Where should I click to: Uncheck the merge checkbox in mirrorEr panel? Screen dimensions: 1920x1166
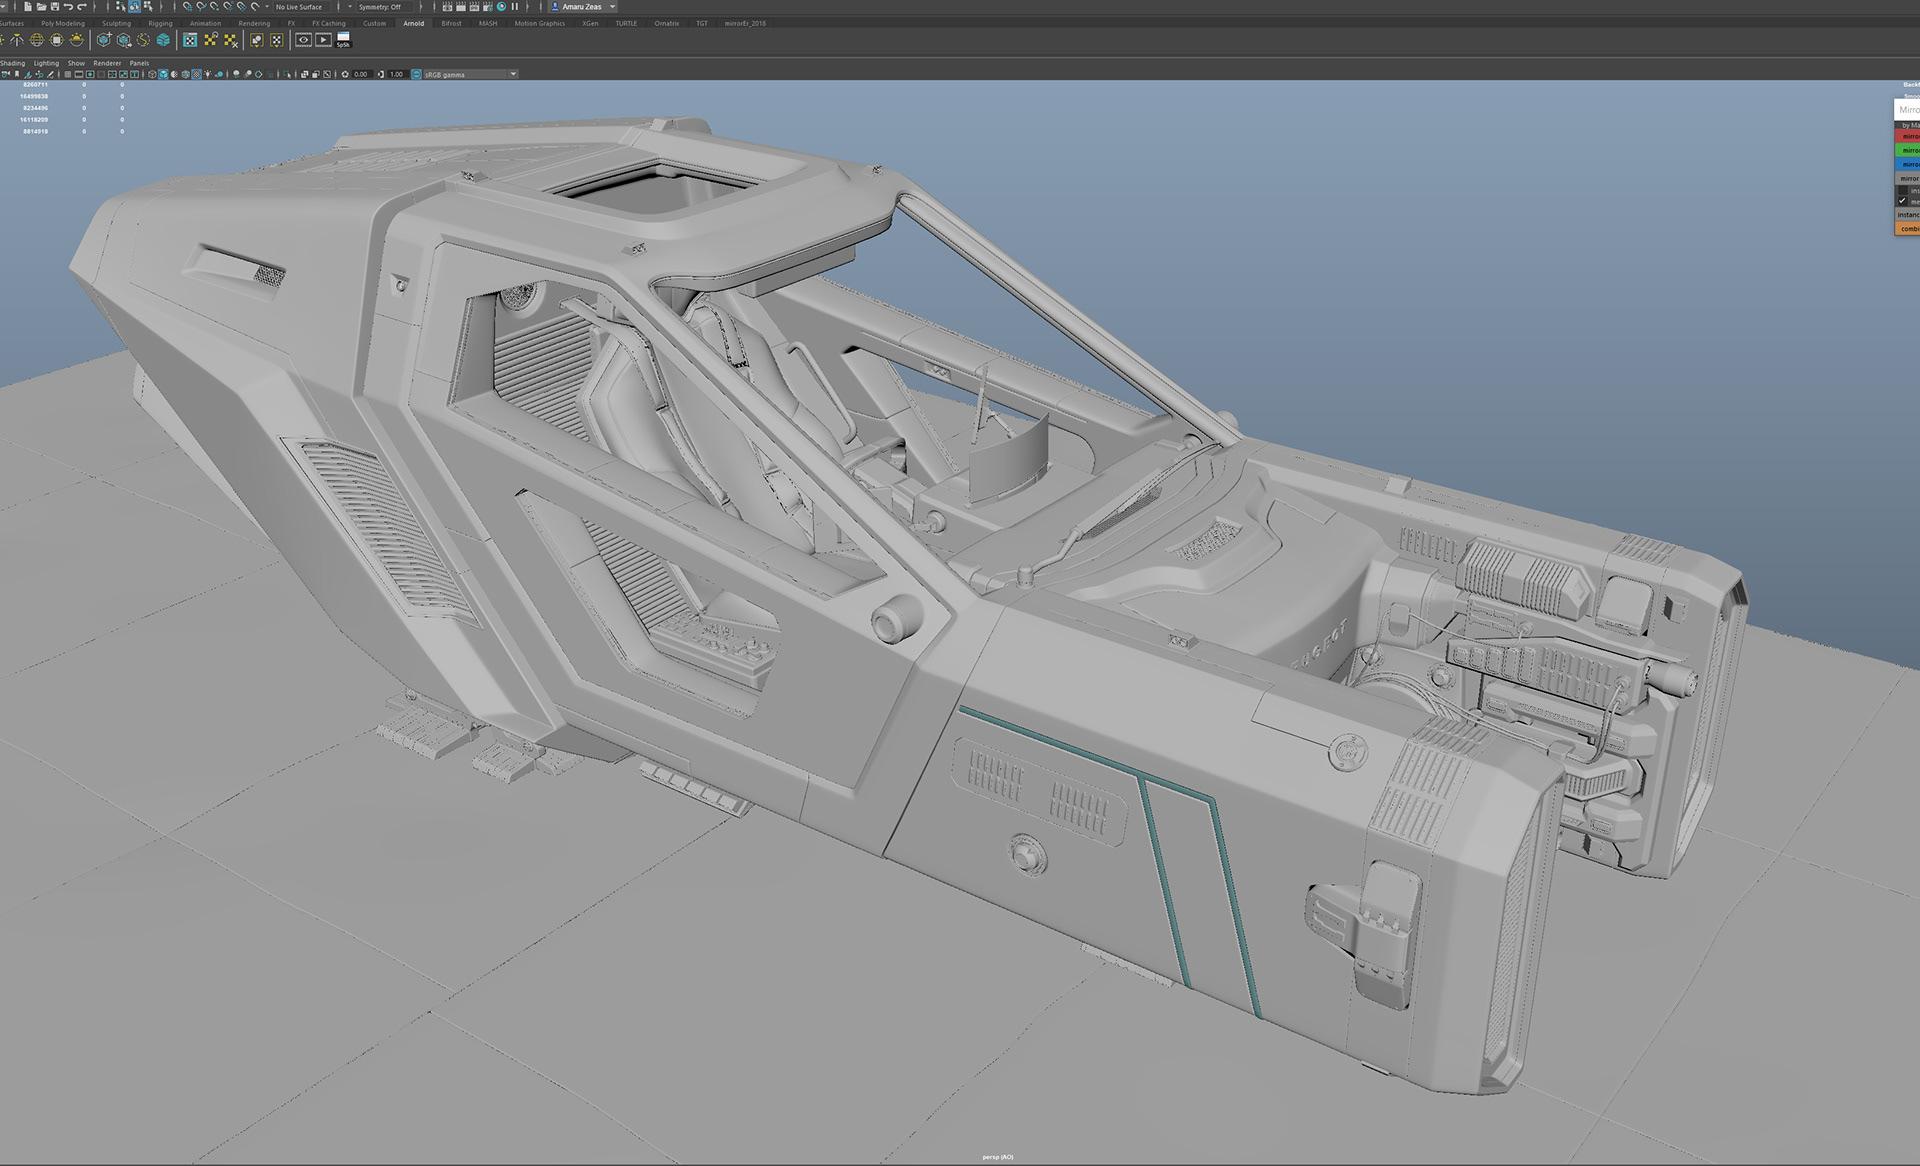[x=1902, y=201]
